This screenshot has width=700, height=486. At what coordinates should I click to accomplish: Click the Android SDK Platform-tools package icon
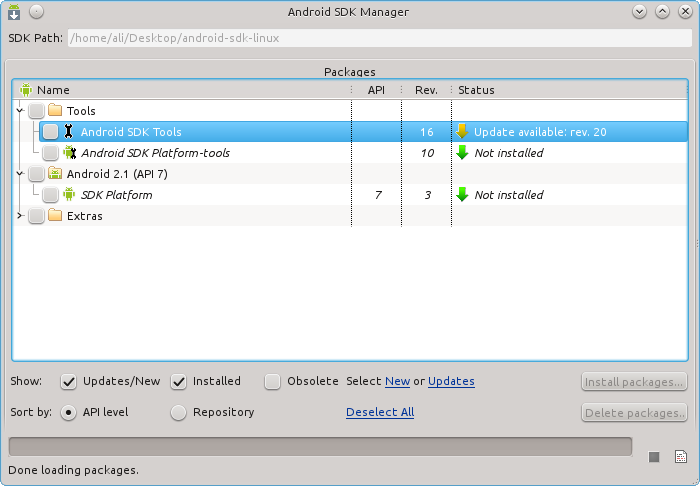click(69, 153)
